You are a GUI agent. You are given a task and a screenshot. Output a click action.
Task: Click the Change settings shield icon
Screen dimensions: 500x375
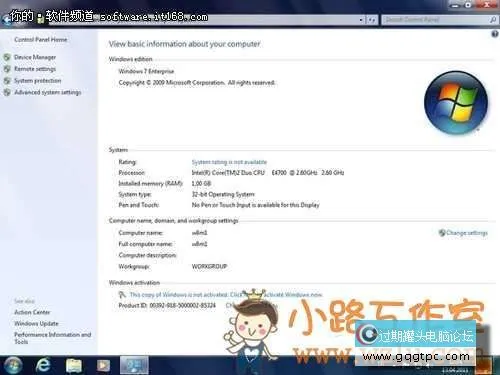coord(442,233)
